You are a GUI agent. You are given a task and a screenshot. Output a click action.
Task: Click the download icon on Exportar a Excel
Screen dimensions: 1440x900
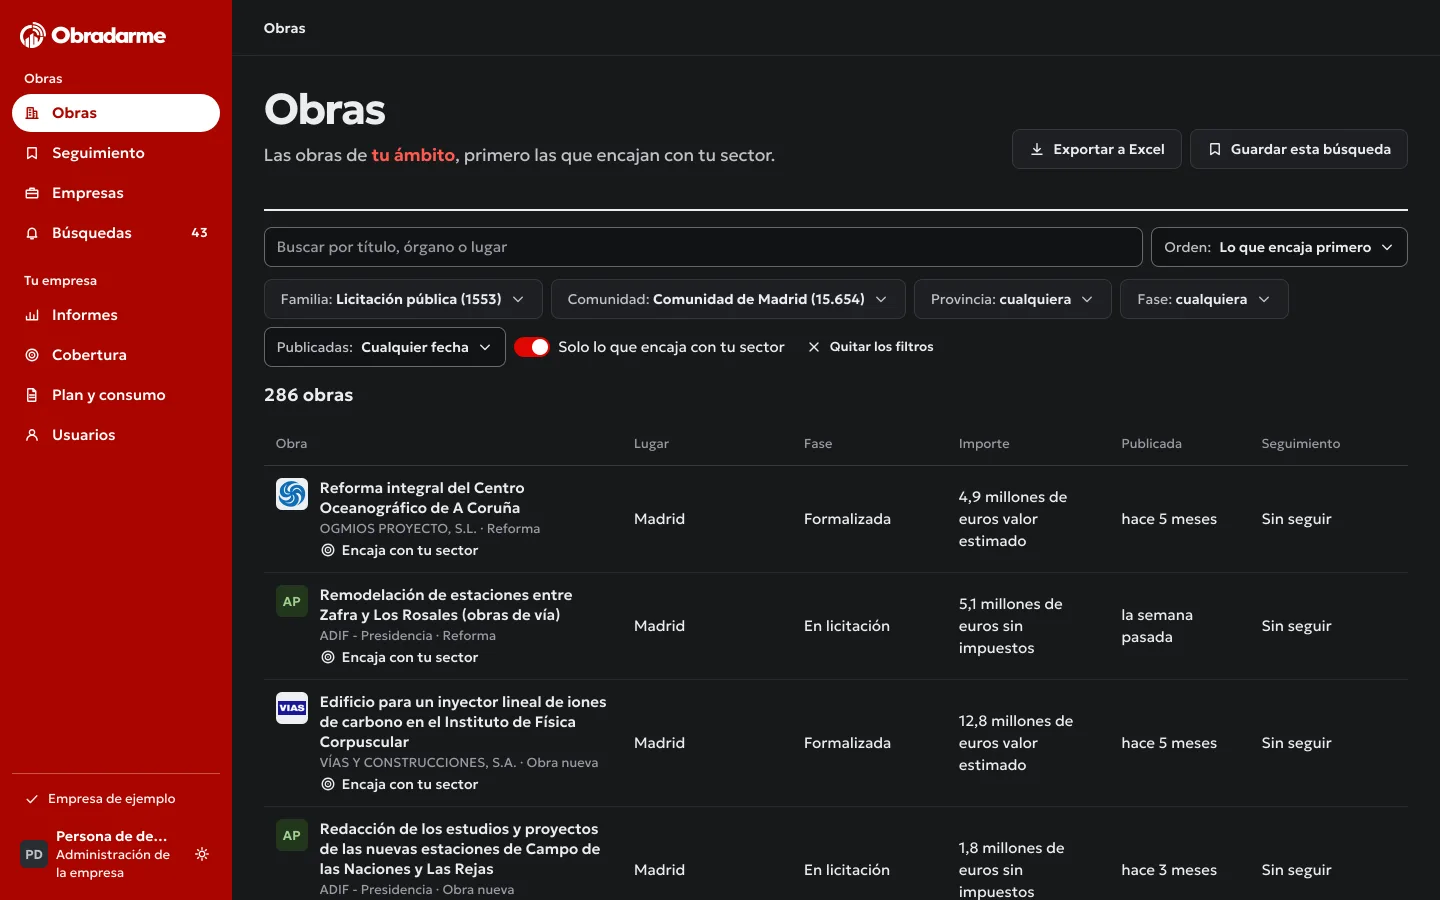[x=1037, y=149]
